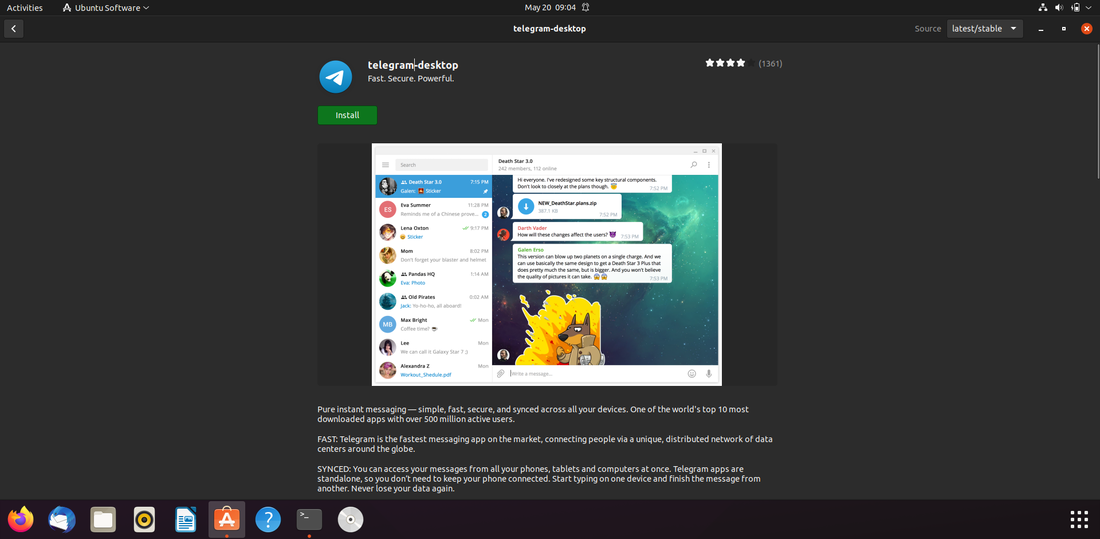This screenshot has width=1100, height=539.
Task: Open the Files manager from the dock
Action: coord(103,519)
